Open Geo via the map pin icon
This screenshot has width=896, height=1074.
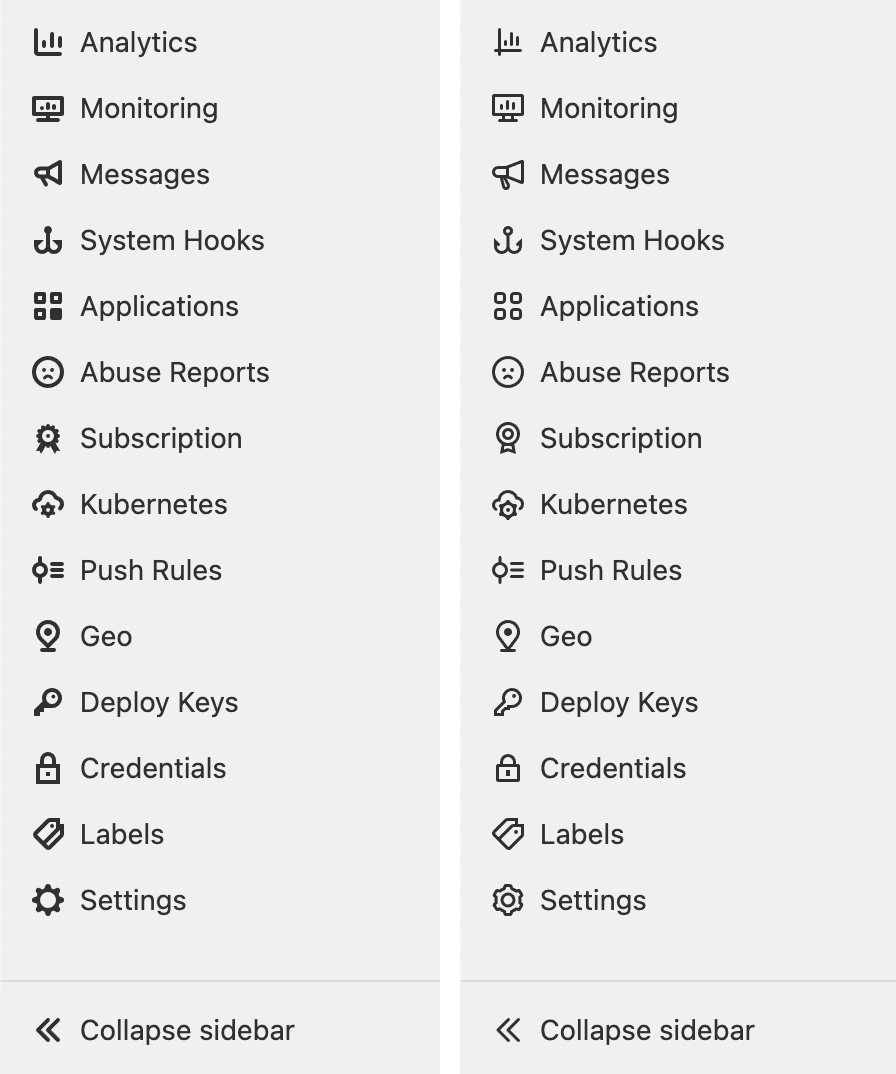pyautogui.click(x=48, y=636)
